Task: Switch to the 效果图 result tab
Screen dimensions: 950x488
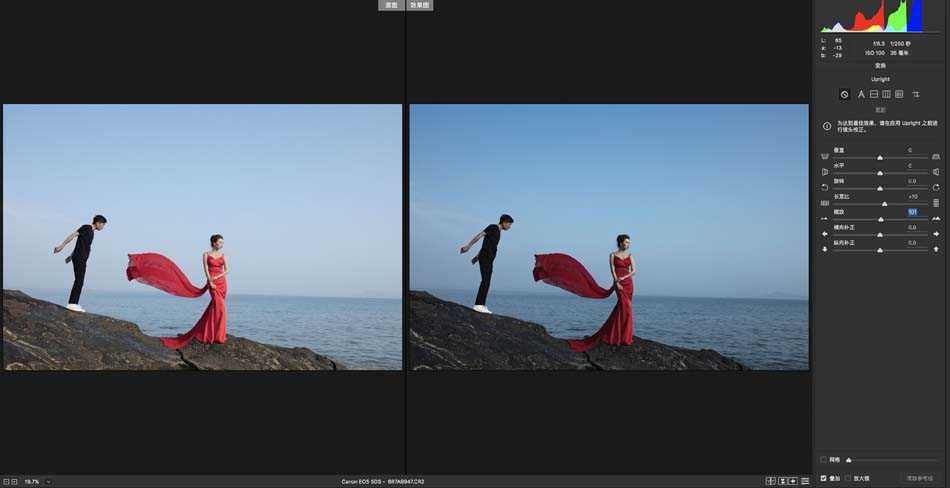Action: coord(420,5)
